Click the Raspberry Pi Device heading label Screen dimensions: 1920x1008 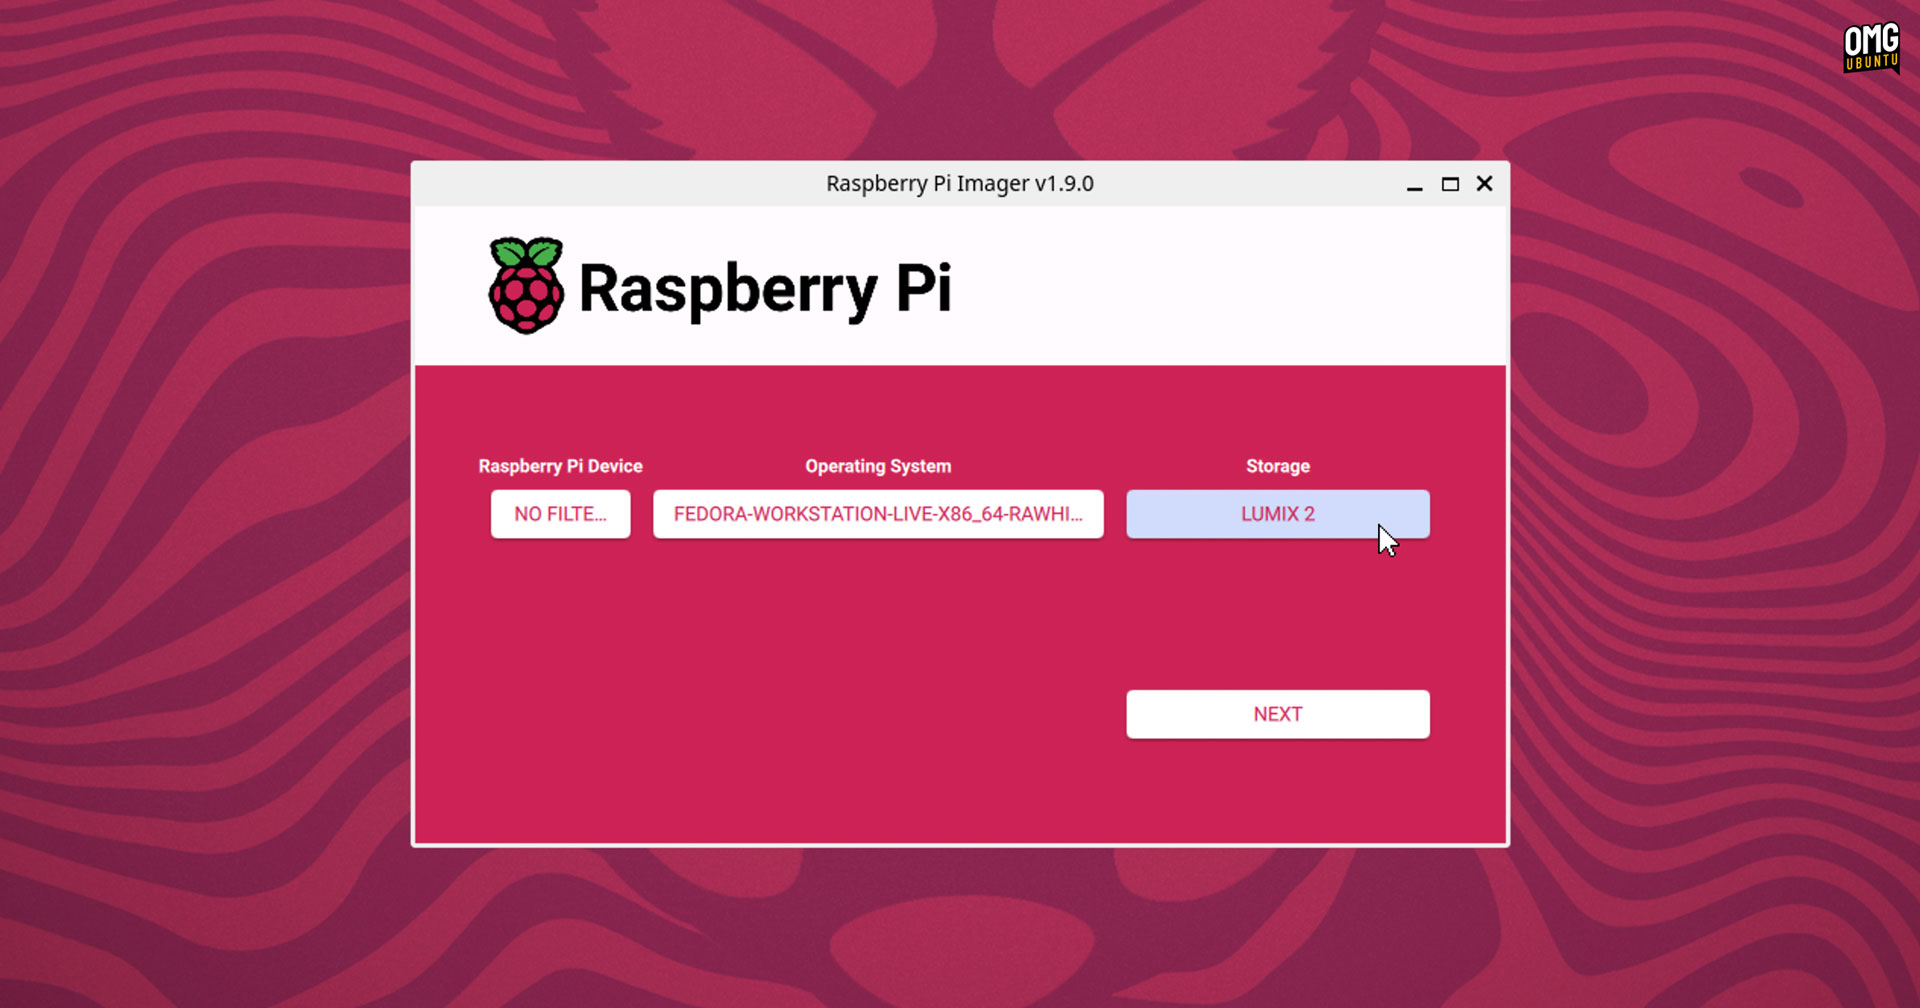pos(560,466)
